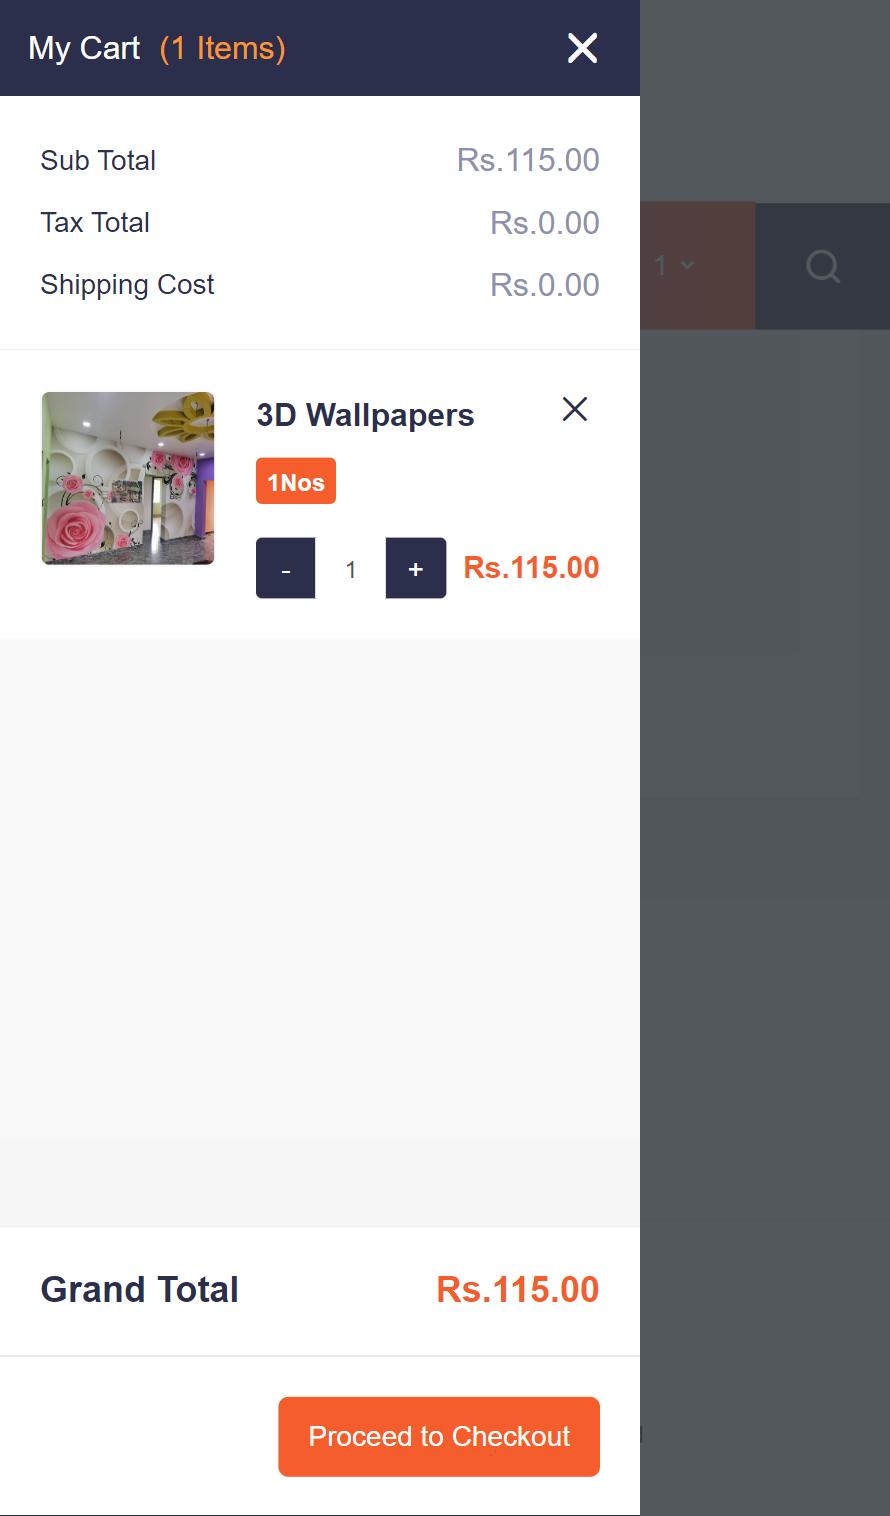Click the Shipping Cost amount Rs.0.00
The width and height of the screenshot is (890, 1516).
point(545,285)
